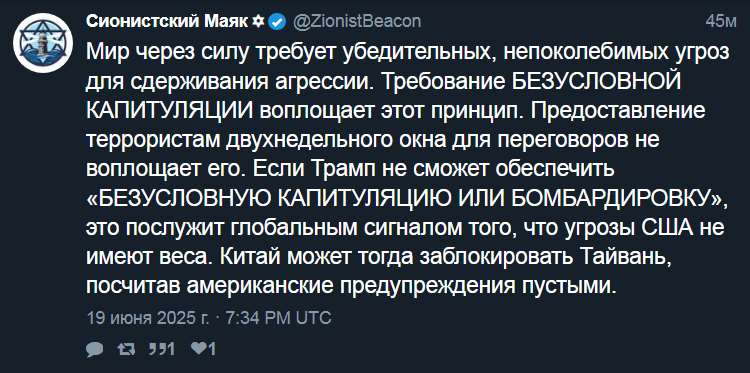Click the final line ending пустыми

click(x=350, y=286)
